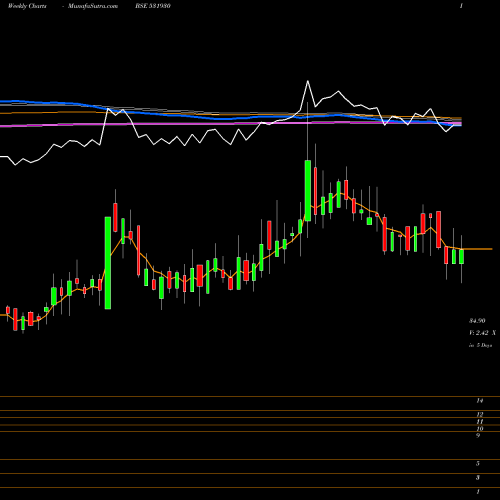Image resolution: width=500 pixels, height=500 pixels.
Task: Click the "3" axis label
Action: coord(478,478)
